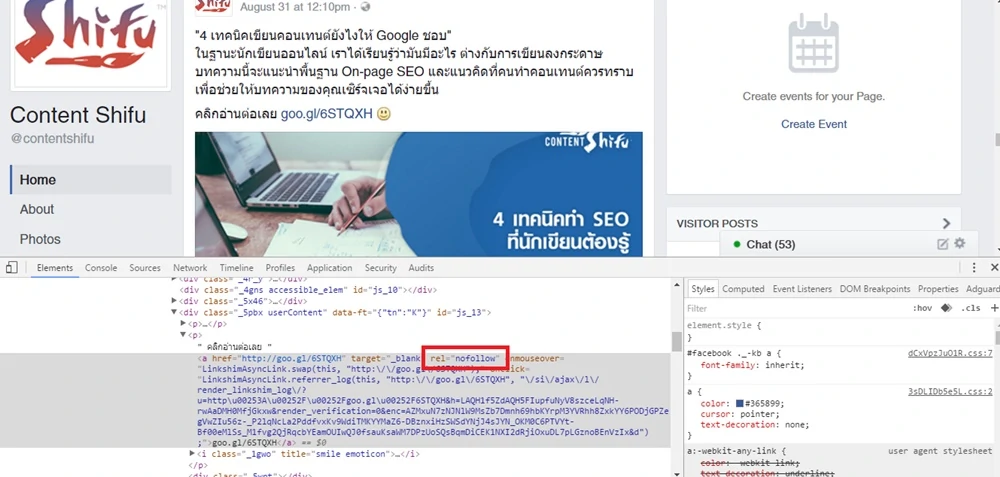This screenshot has width=1000, height=477.
Task: Open the Chat settings gear icon
Action: (959, 244)
